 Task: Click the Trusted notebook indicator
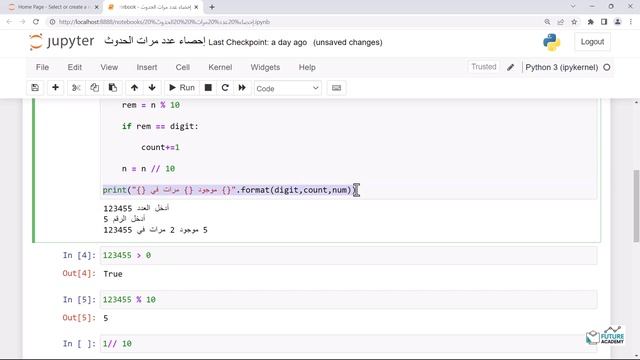484,67
